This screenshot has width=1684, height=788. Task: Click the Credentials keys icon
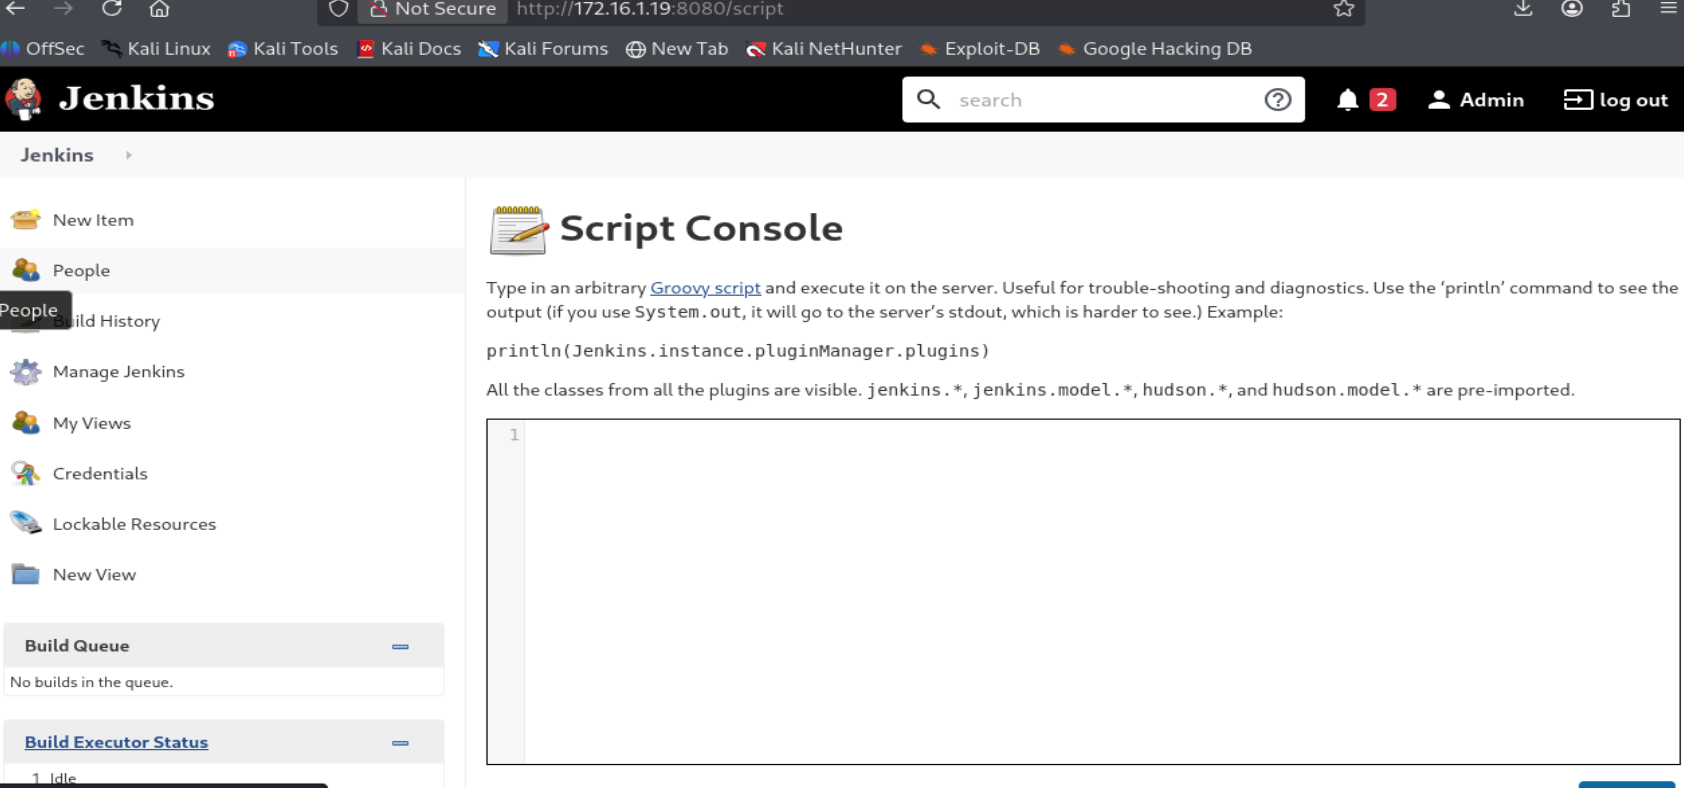pos(26,473)
